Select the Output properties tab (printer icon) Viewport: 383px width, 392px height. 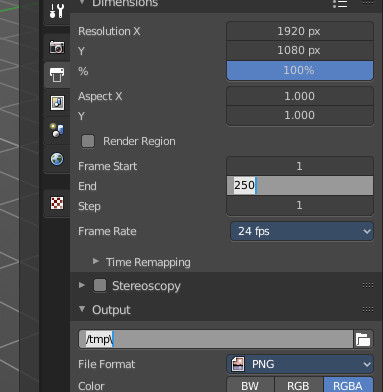[x=57, y=75]
